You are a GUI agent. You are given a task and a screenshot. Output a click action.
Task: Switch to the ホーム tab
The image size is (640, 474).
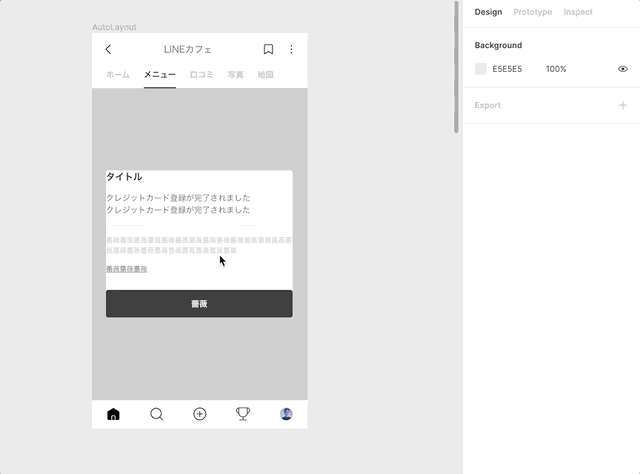pos(118,75)
